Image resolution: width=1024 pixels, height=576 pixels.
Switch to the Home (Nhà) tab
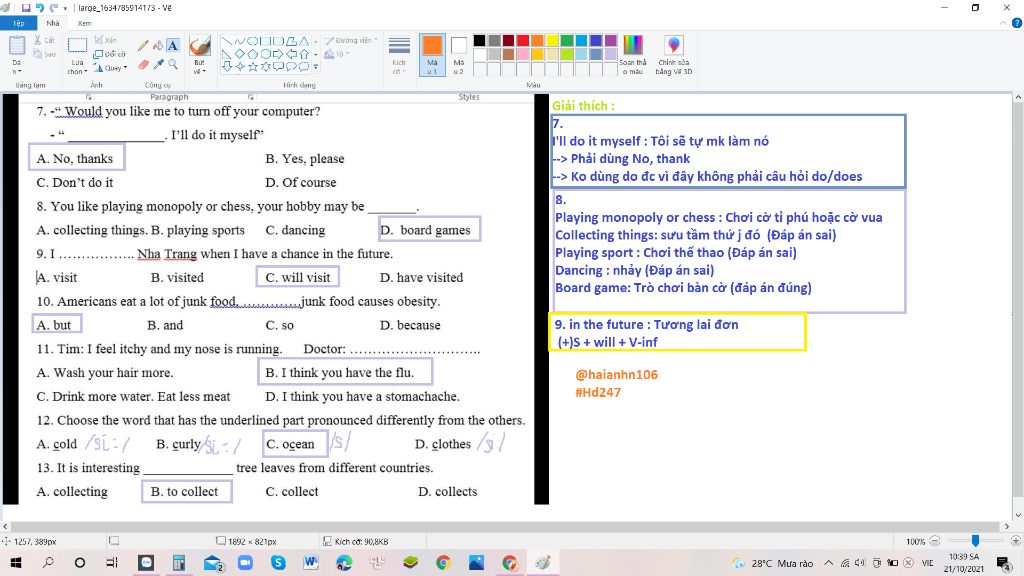(53, 23)
